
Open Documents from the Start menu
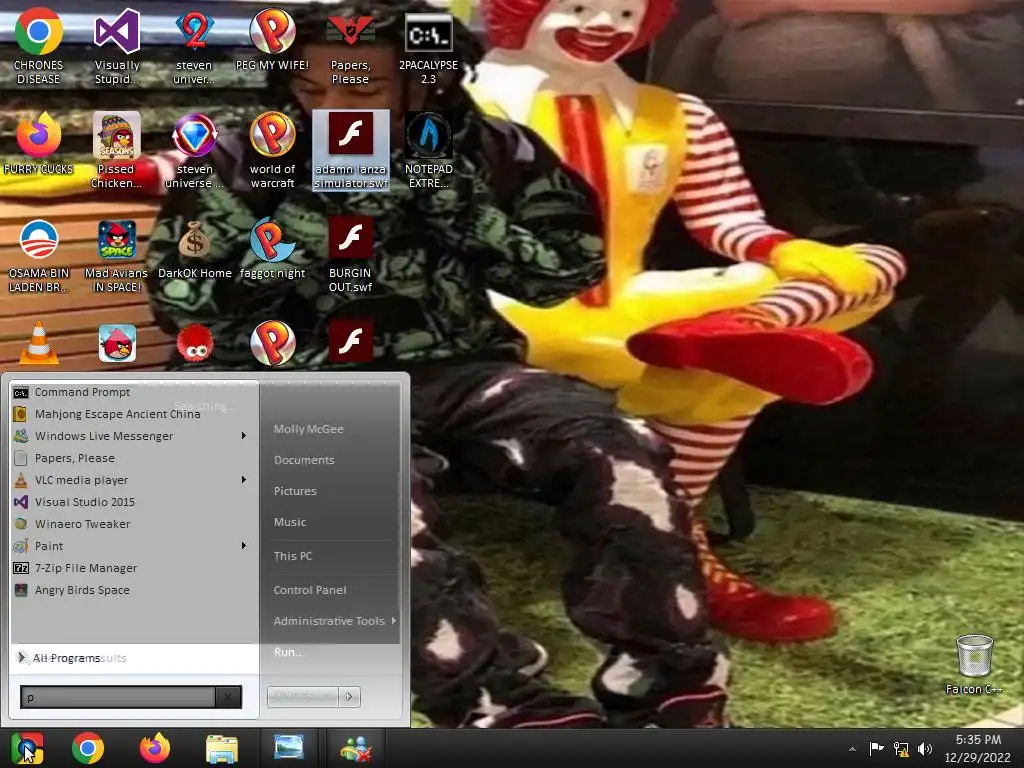pyautogui.click(x=304, y=460)
